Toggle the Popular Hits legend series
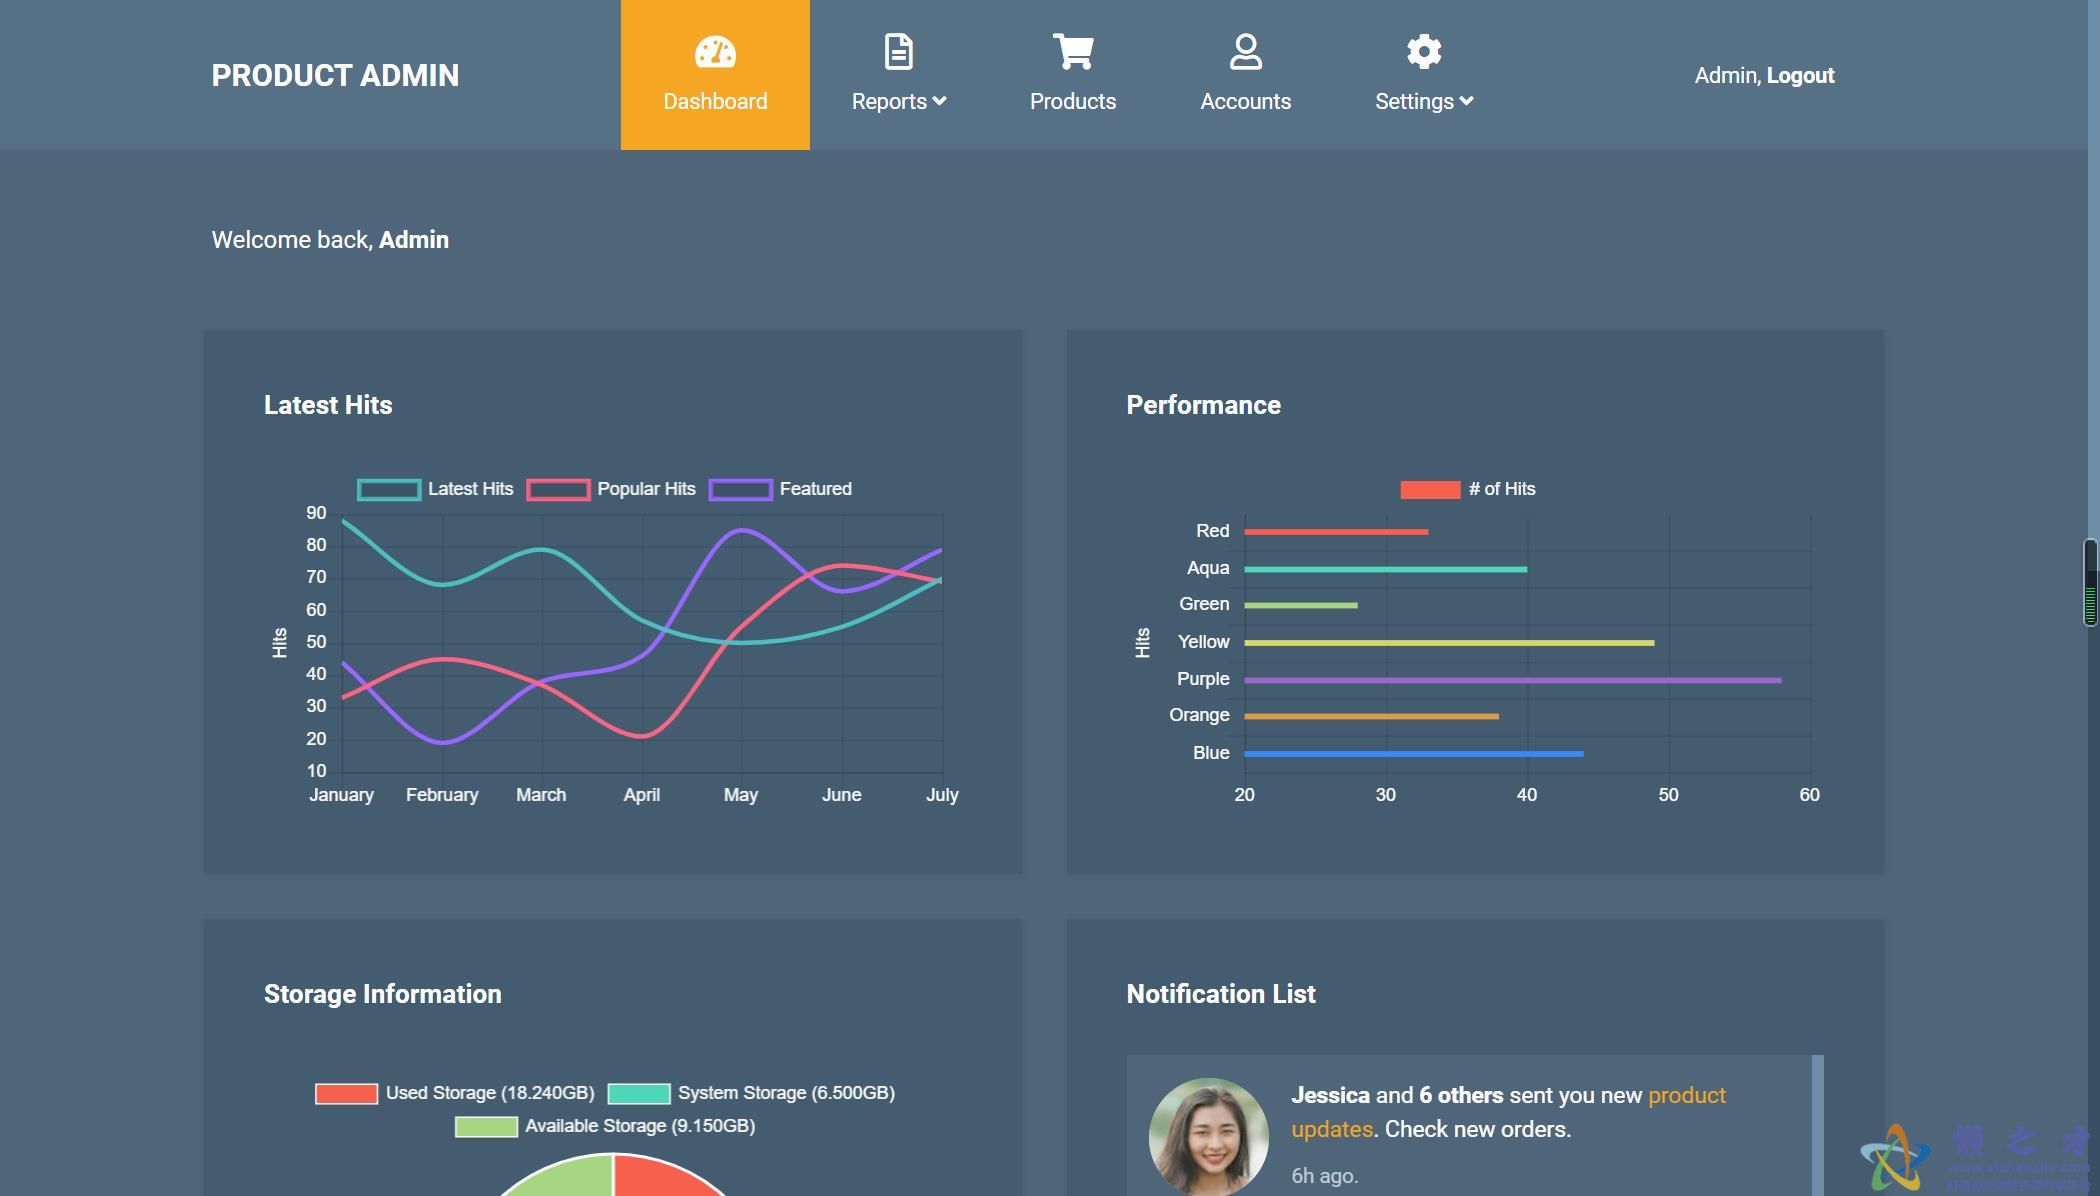2100x1196 pixels. coord(611,489)
